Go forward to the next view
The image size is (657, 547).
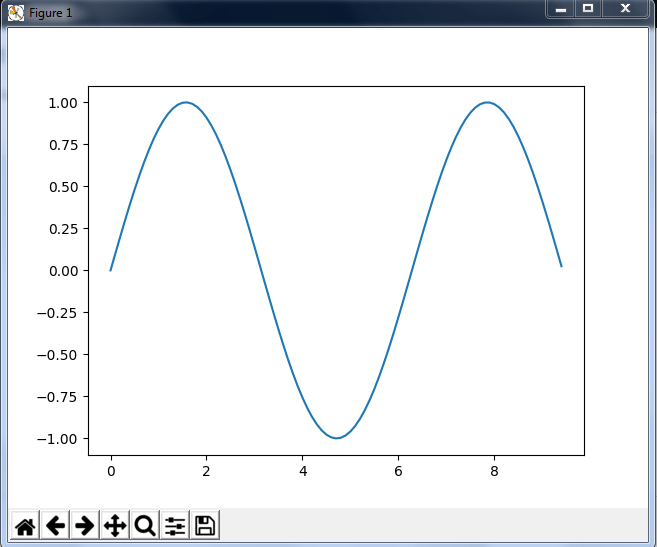coord(85,525)
